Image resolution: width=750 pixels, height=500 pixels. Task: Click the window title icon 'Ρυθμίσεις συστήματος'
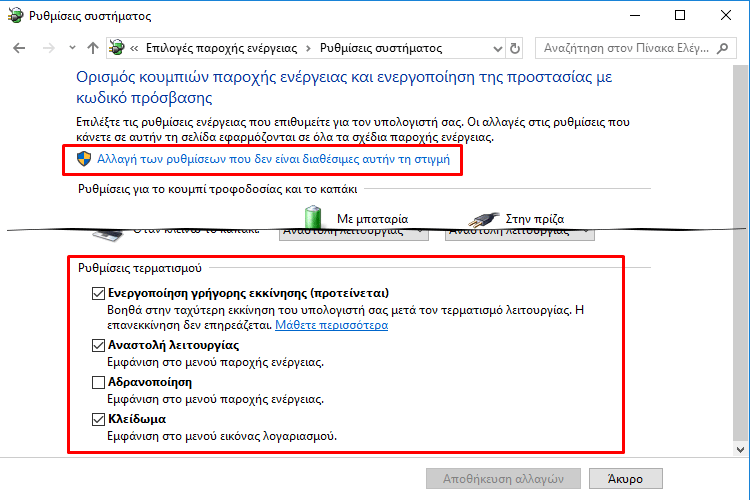click(15, 15)
